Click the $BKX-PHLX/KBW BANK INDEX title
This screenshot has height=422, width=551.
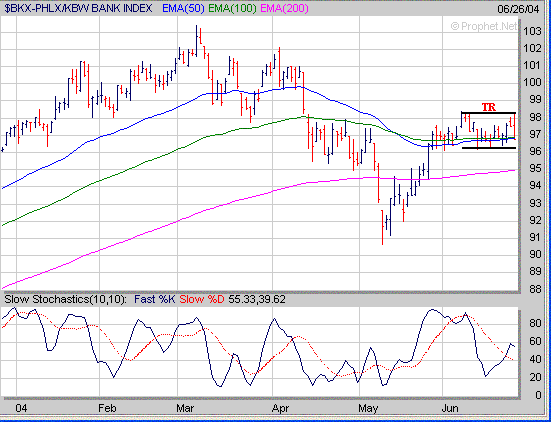[78, 8]
